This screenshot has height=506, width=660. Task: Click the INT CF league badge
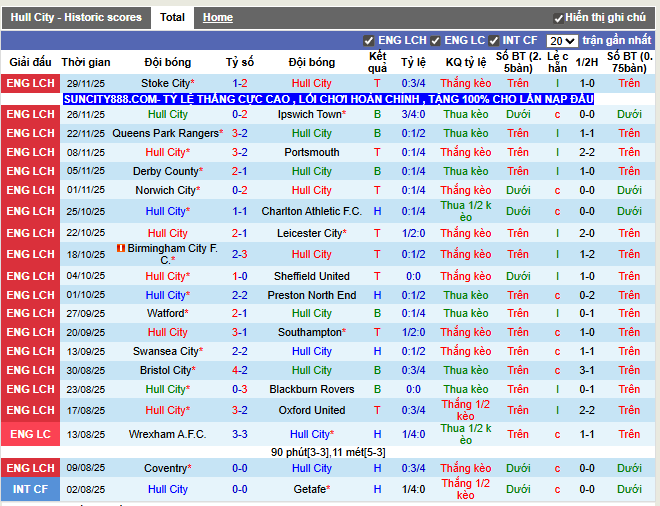(30, 489)
